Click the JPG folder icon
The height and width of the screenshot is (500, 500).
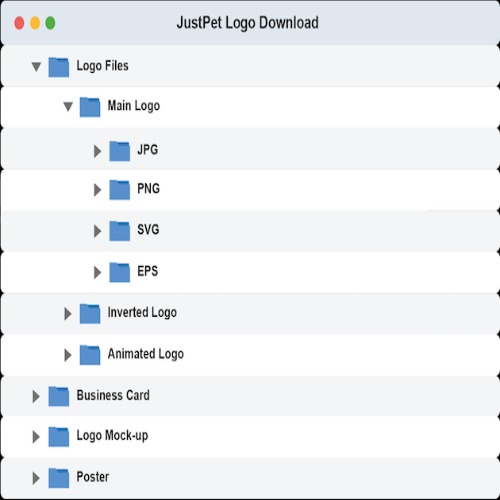tap(120, 151)
